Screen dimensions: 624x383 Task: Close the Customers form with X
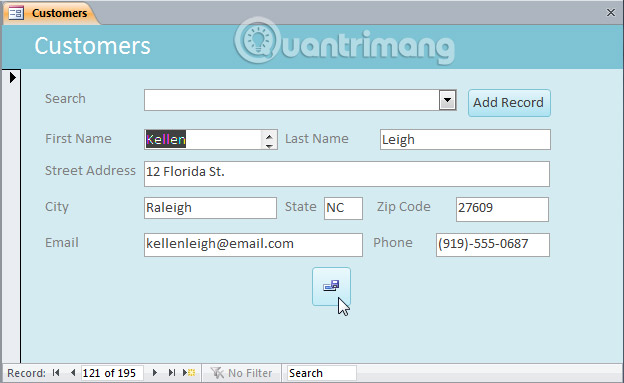611,13
